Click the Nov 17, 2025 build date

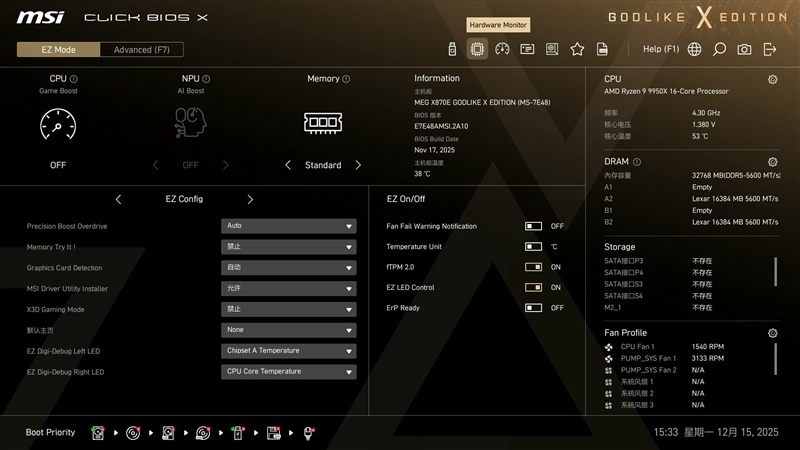click(x=434, y=150)
